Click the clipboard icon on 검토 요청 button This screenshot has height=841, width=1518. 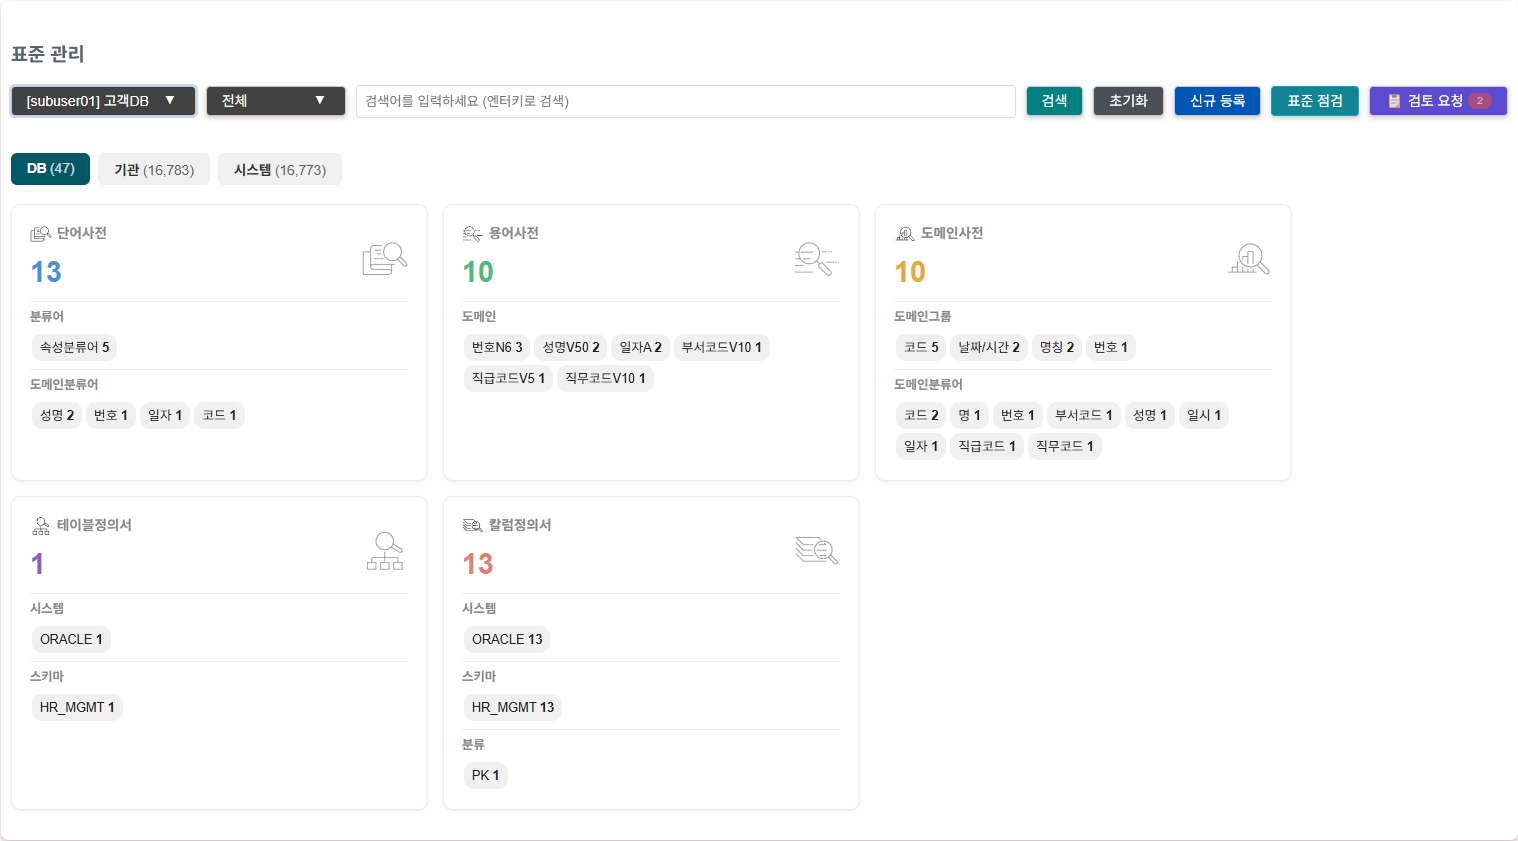[1394, 101]
